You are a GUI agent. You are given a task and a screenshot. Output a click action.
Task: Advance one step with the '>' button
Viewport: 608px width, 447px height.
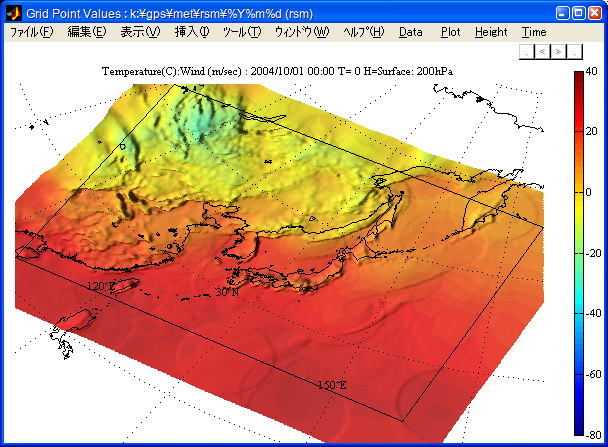[557, 50]
